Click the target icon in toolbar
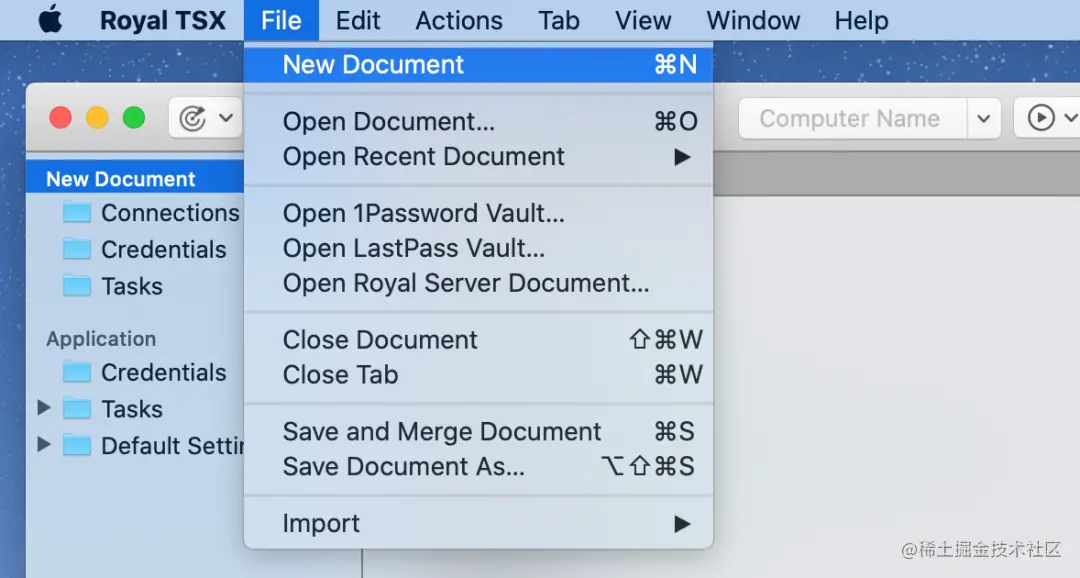The width and height of the screenshot is (1080, 578). [192, 118]
